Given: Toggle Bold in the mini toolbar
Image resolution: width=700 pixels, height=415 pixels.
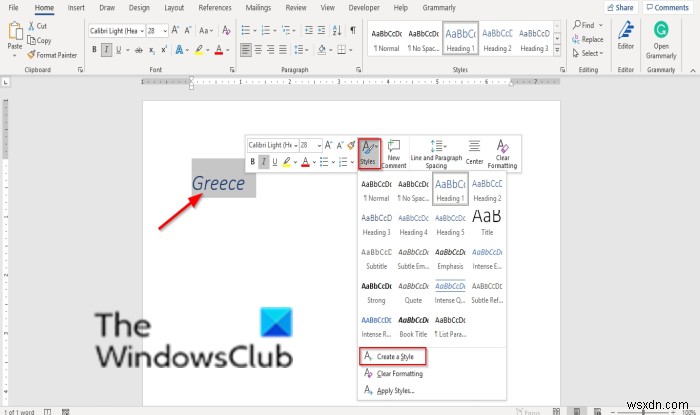Looking at the screenshot, I should point(253,162).
